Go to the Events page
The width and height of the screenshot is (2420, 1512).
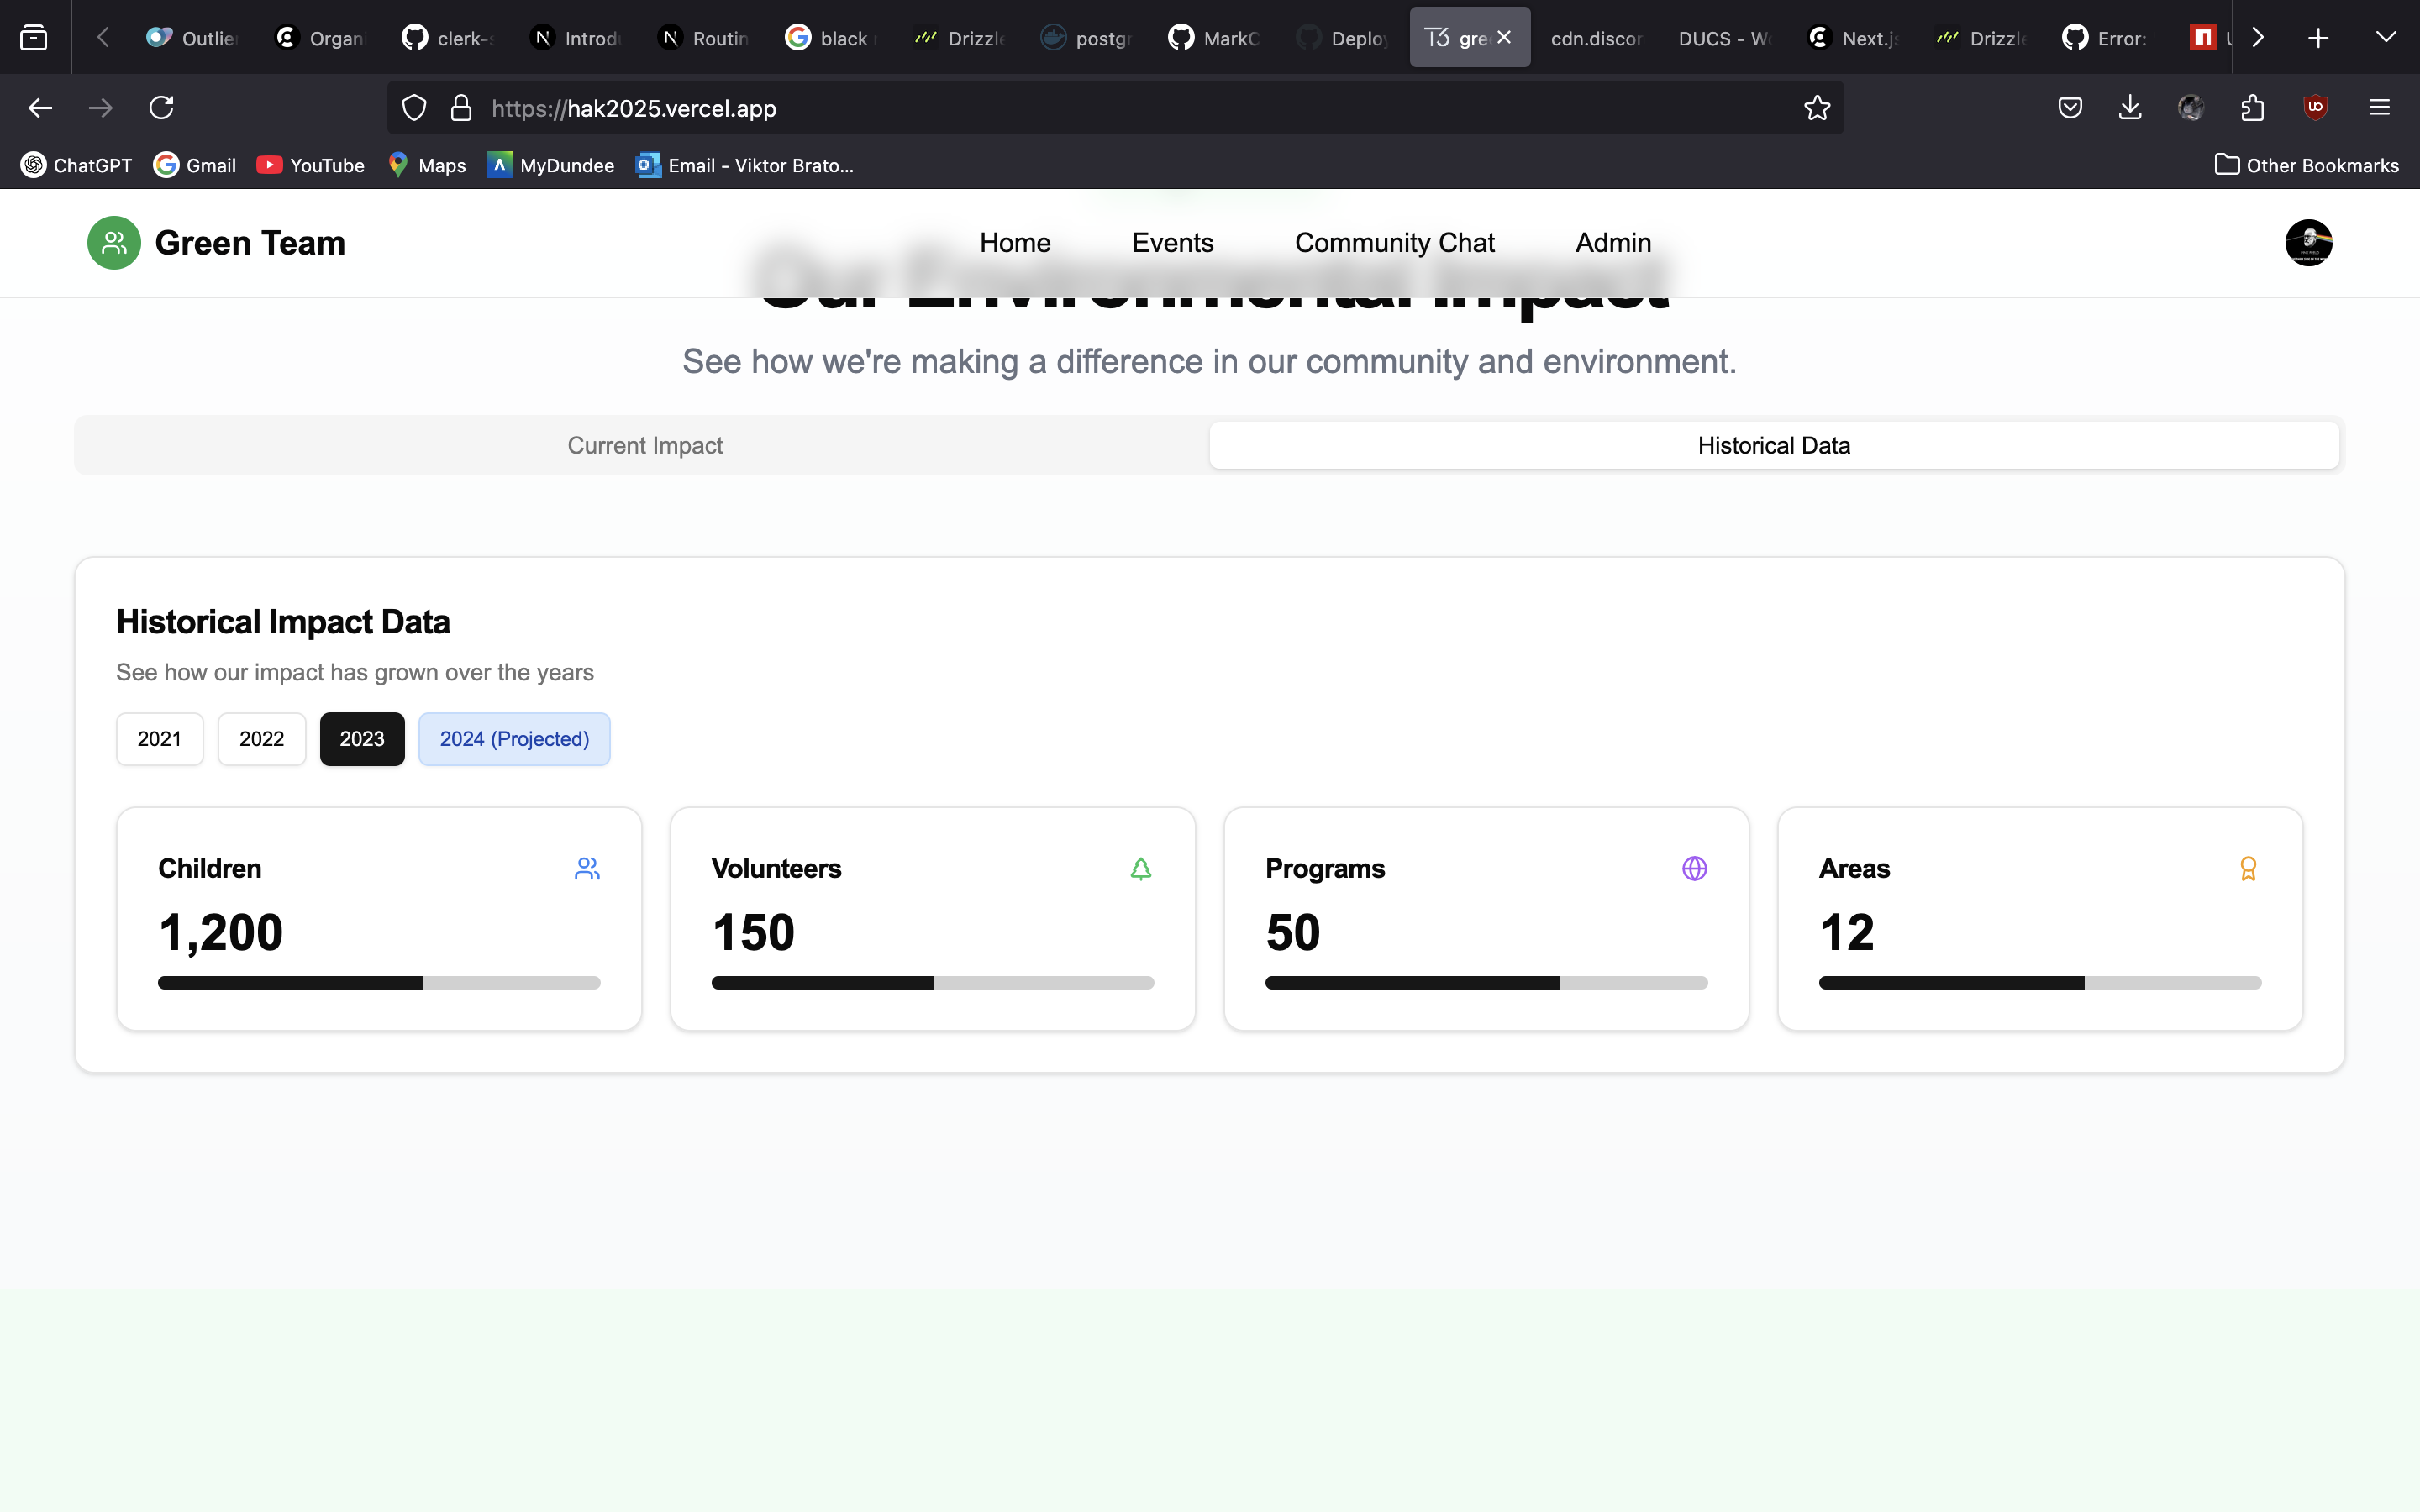[x=1172, y=243]
